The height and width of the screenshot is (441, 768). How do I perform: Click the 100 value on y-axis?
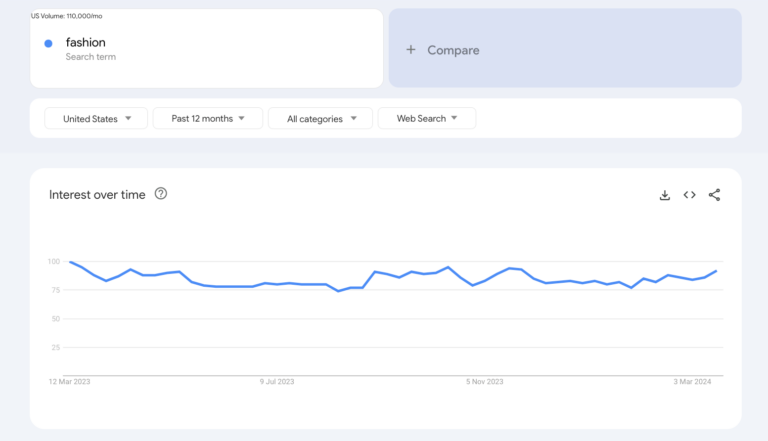point(54,262)
